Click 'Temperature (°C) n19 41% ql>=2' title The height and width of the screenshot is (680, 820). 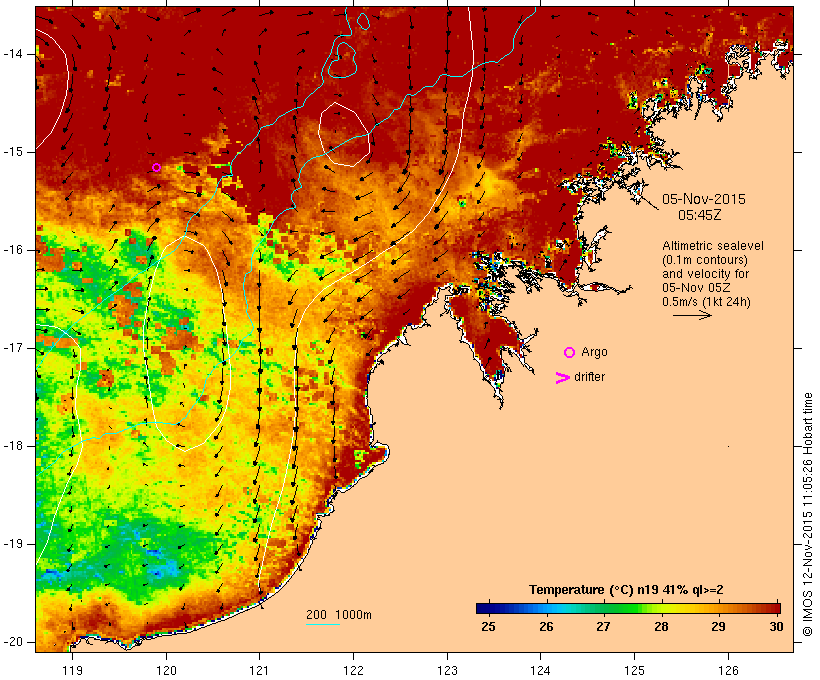point(626,590)
